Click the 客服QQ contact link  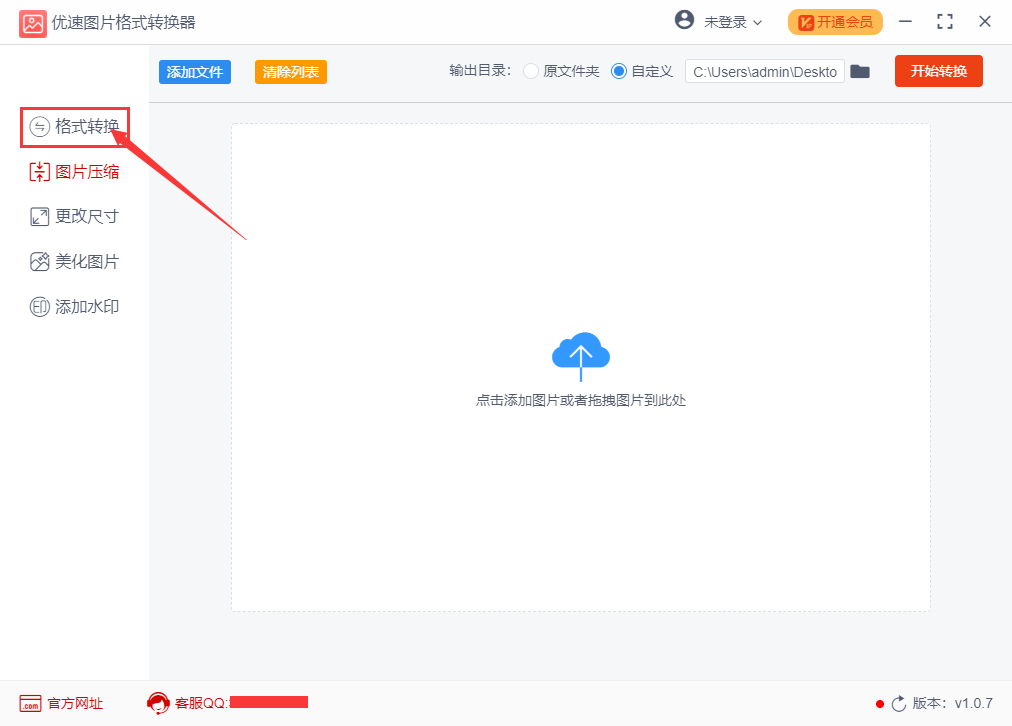coord(200,703)
